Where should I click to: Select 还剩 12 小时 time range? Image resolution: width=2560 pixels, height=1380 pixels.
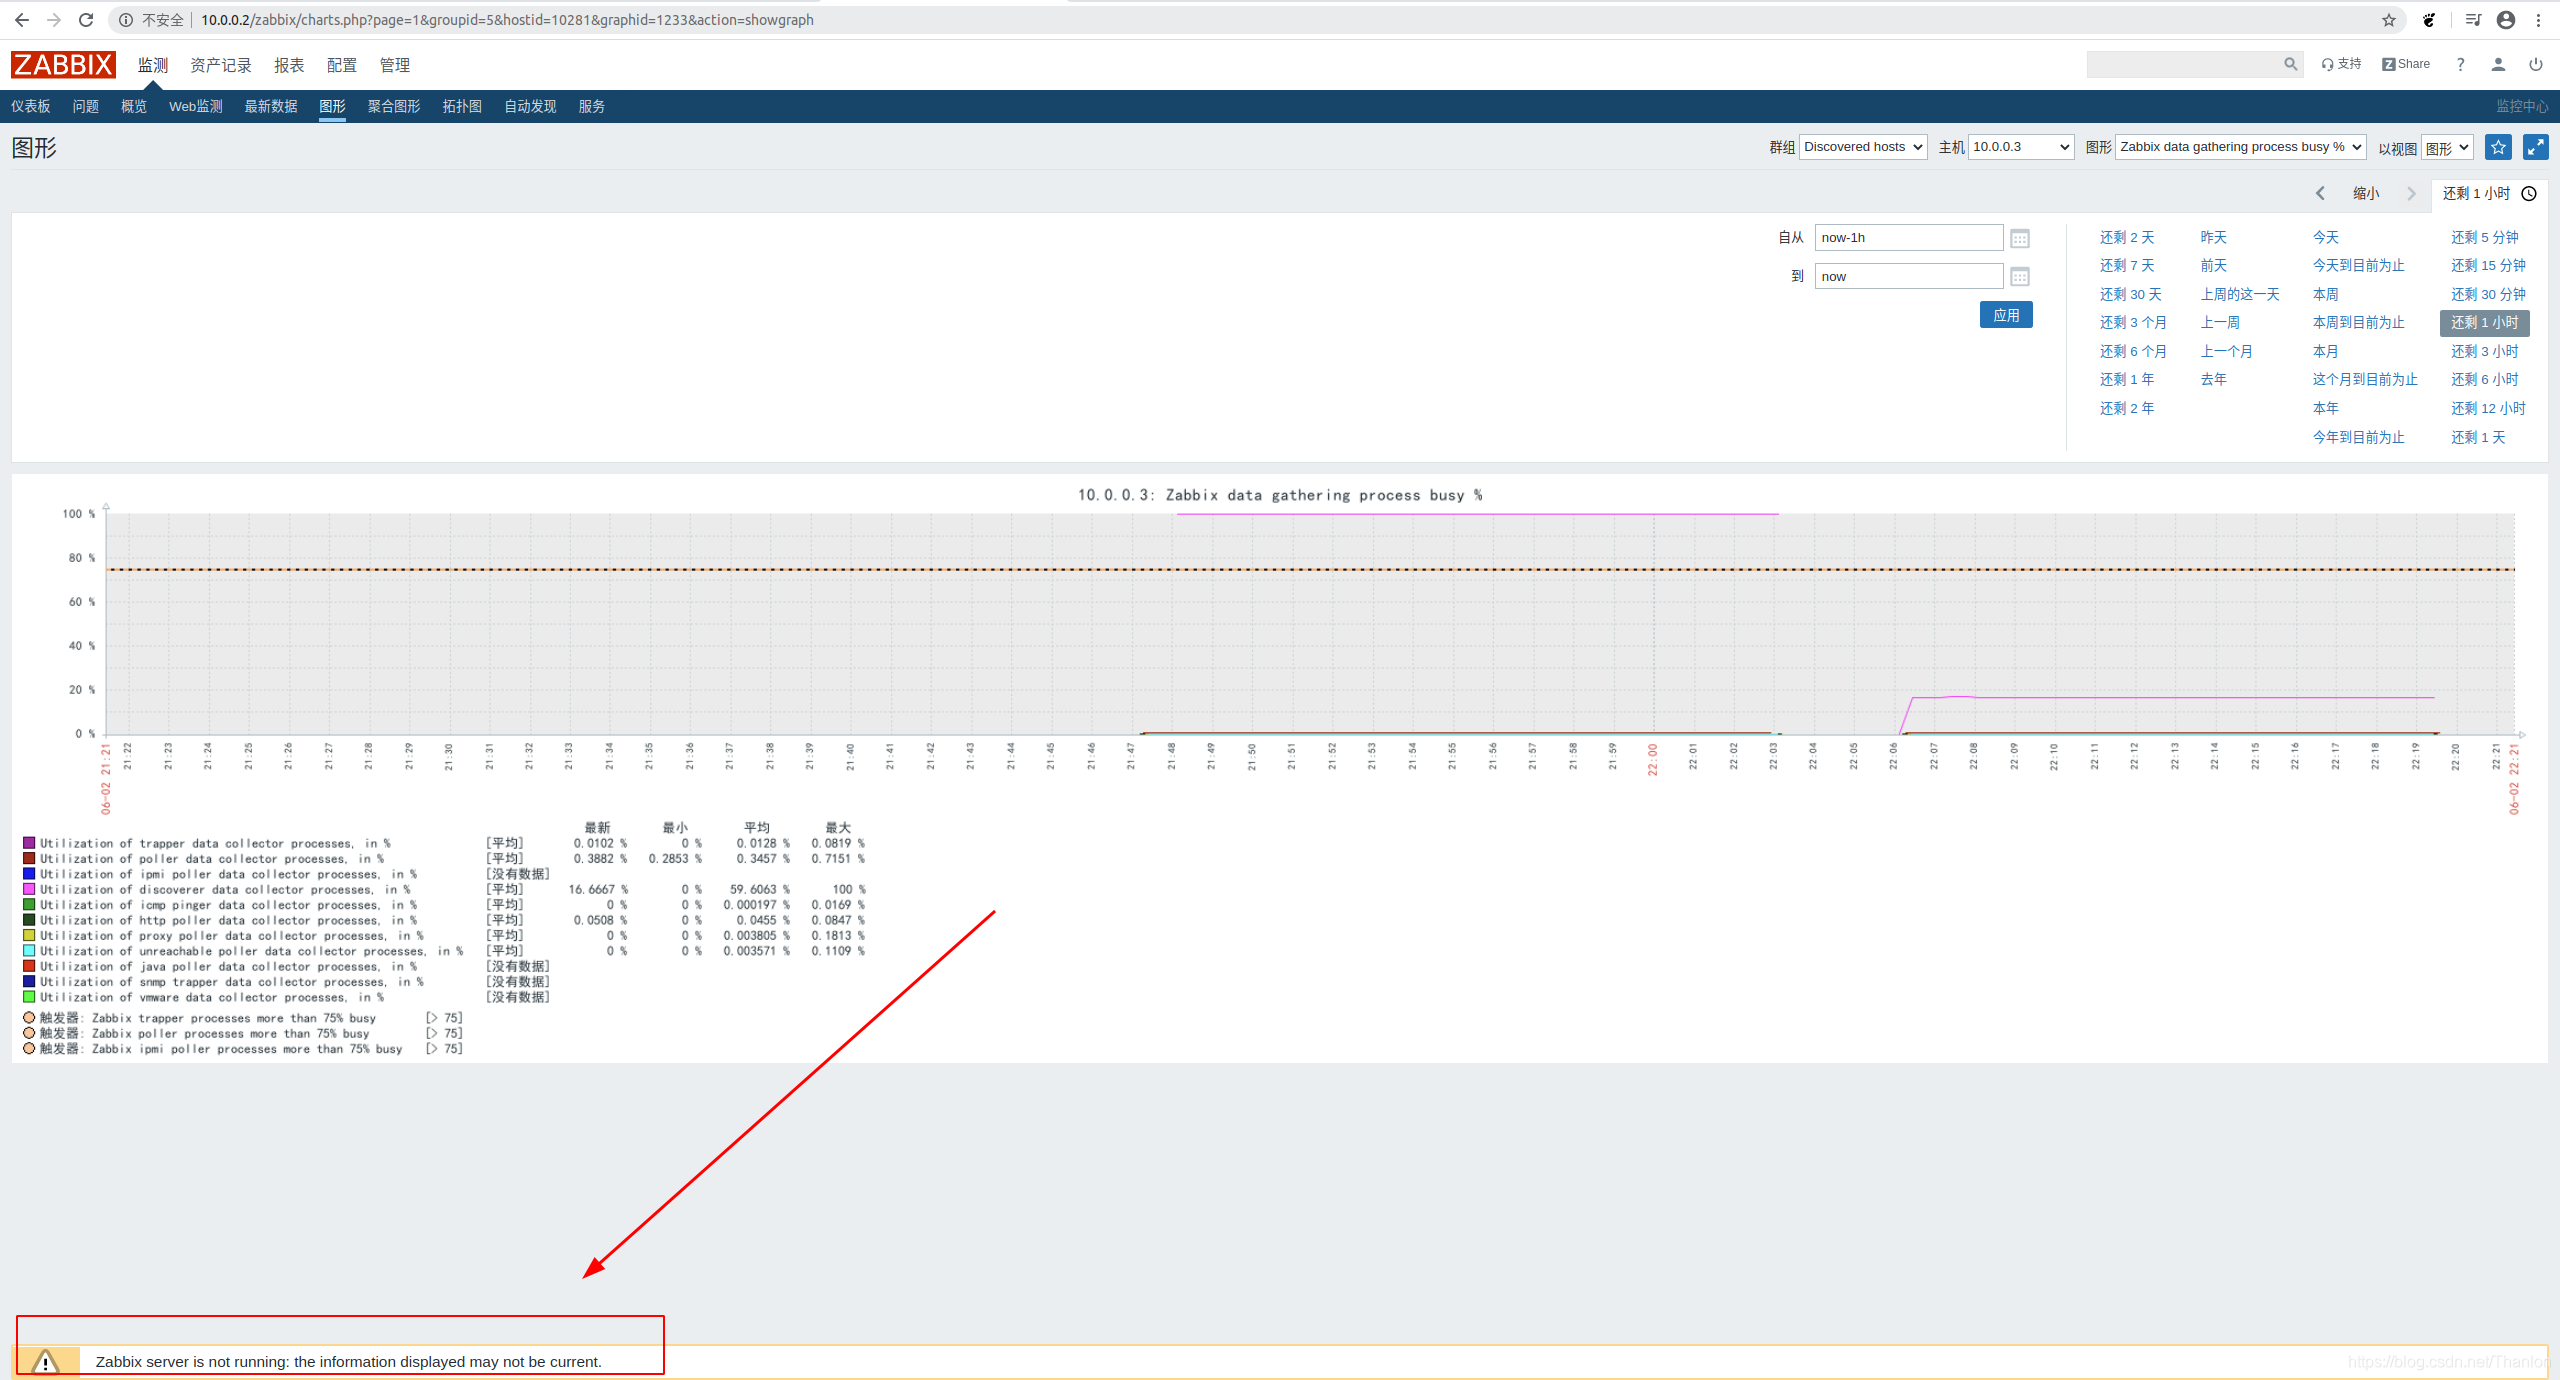click(2488, 409)
